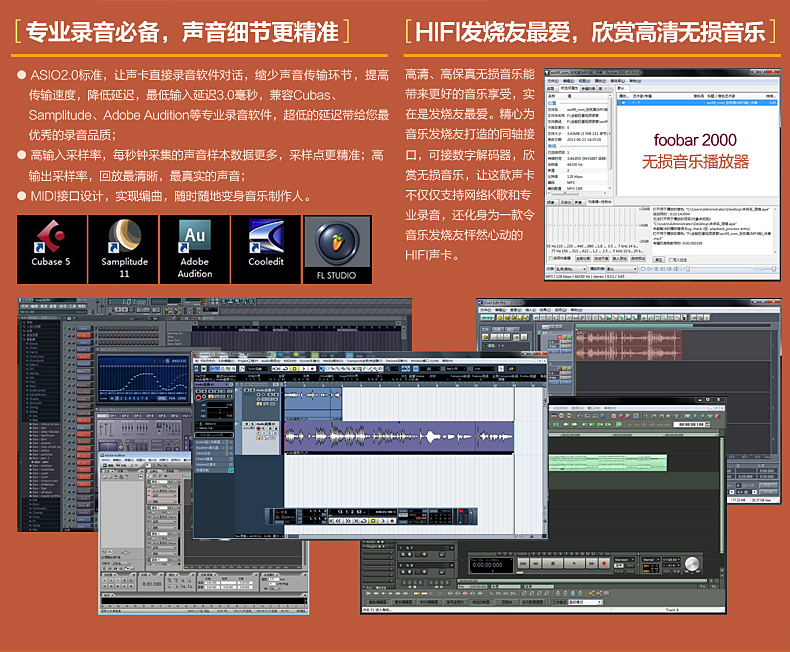Image resolution: width=790 pixels, height=652 pixels.
Task: Toggle Cycle on the Cubase floating transport bar
Action: [364, 521]
